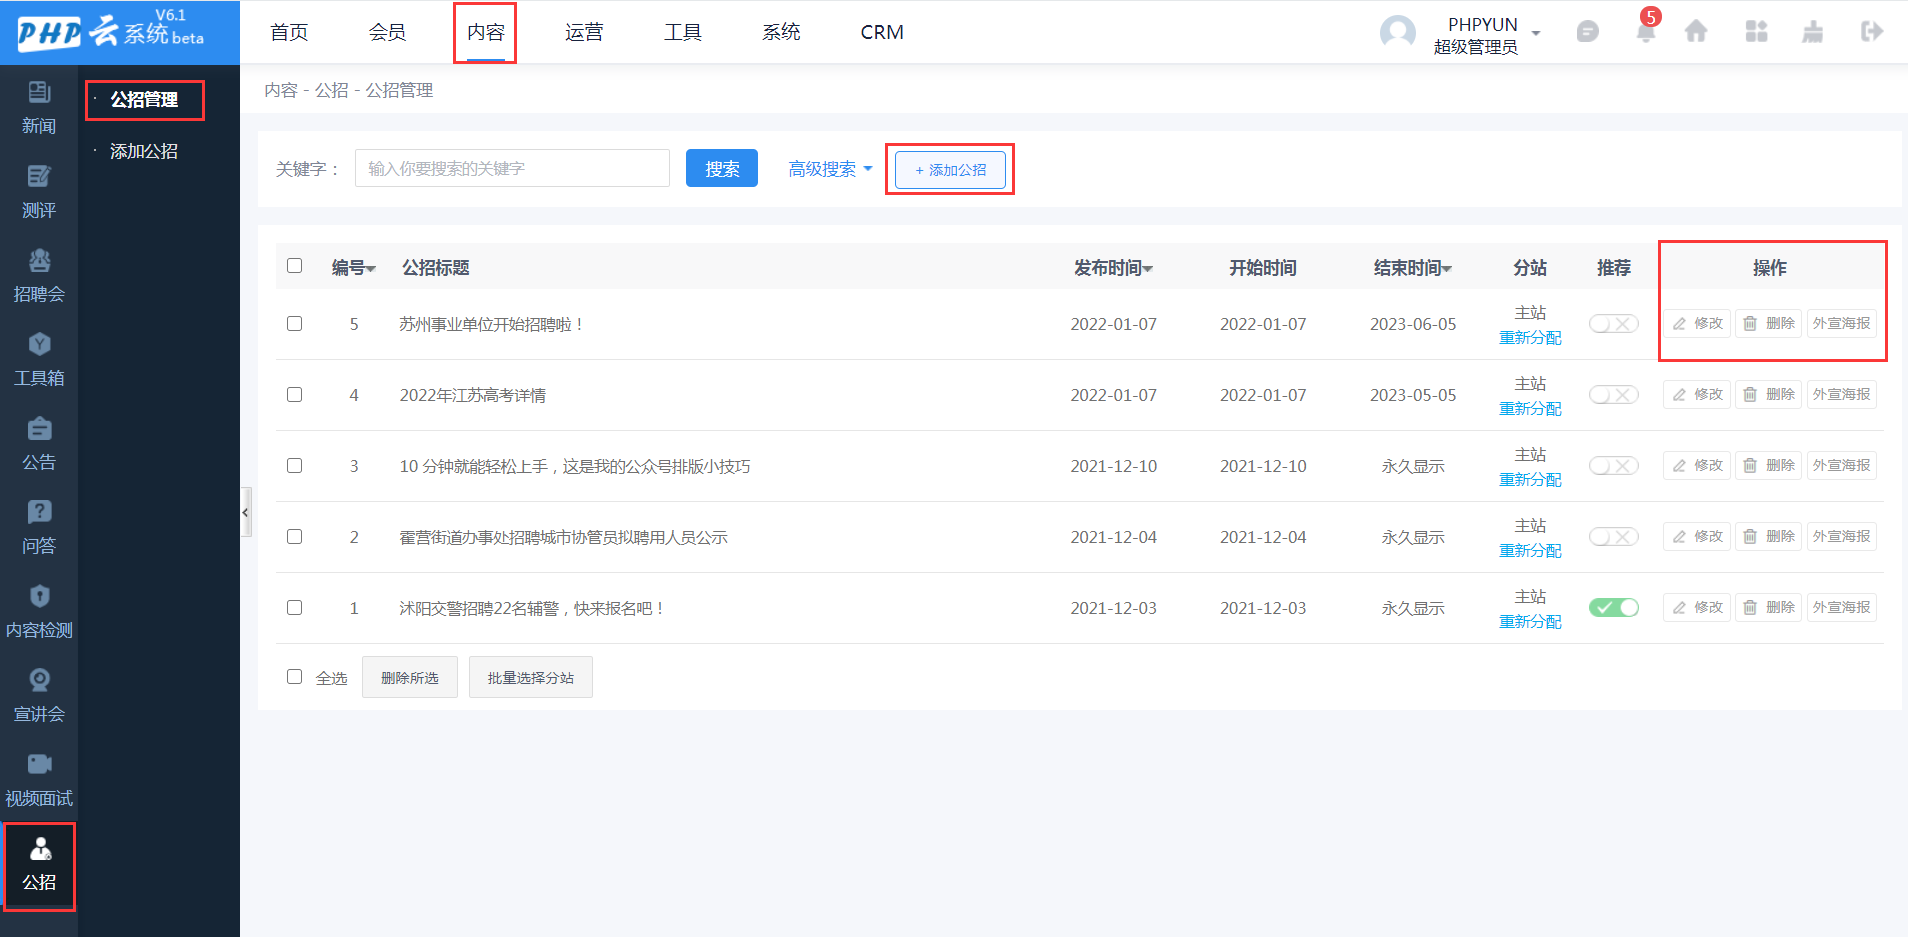1908x937 pixels.
Task: Switch to the 会员 top menu
Action: click(x=387, y=32)
